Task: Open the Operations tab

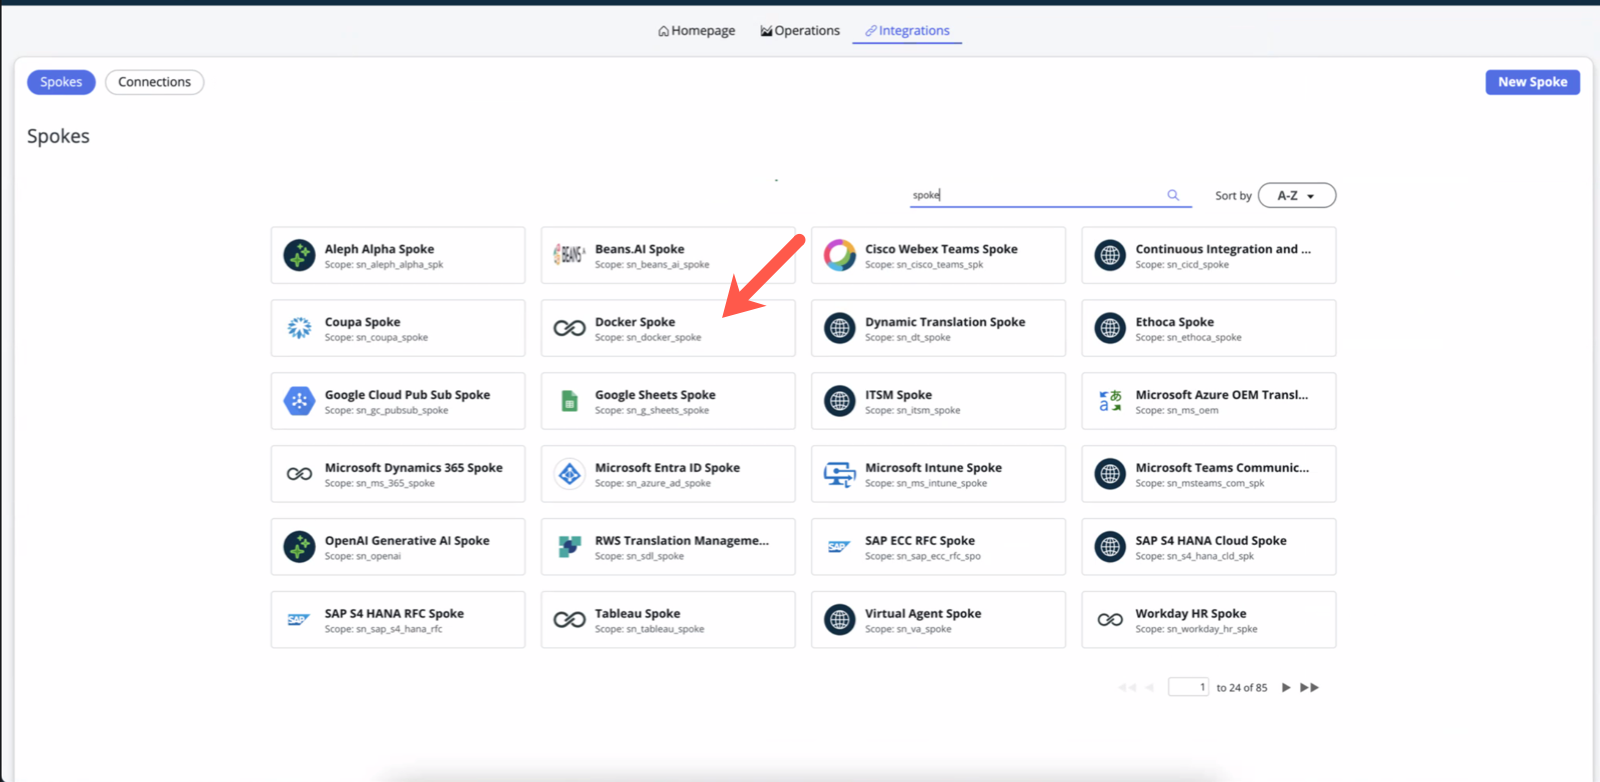Action: (x=800, y=31)
